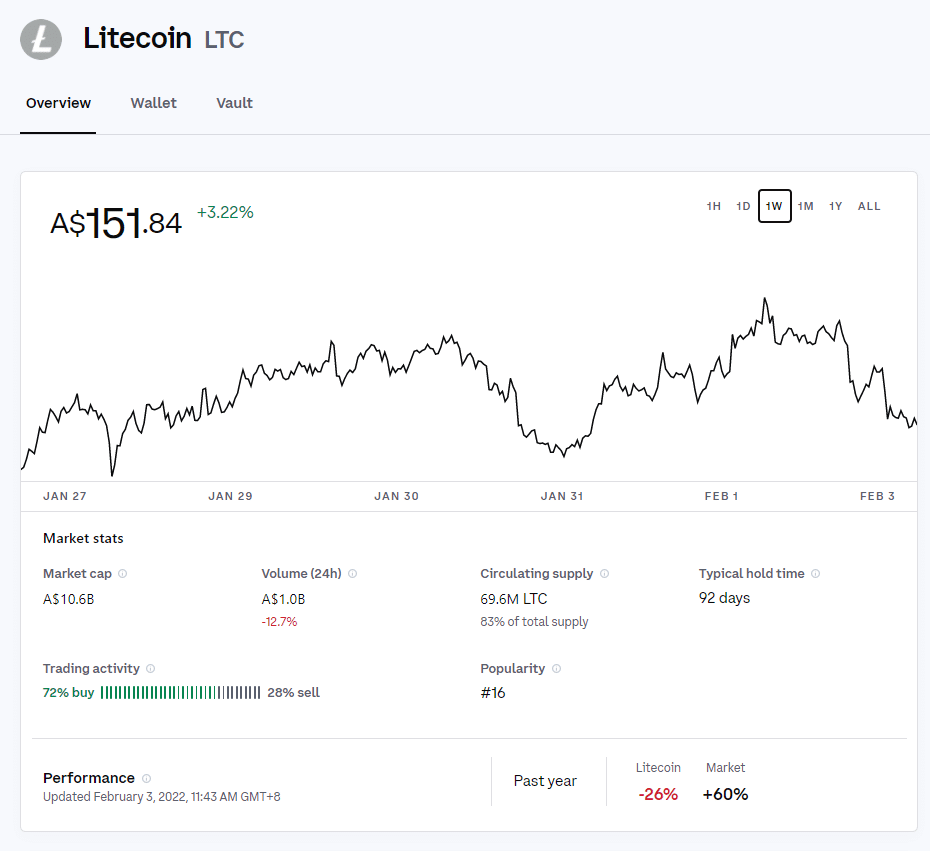The width and height of the screenshot is (930, 851).
Task: Go to the Overview tab
Action: pyautogui.click(x=58, y=103)
